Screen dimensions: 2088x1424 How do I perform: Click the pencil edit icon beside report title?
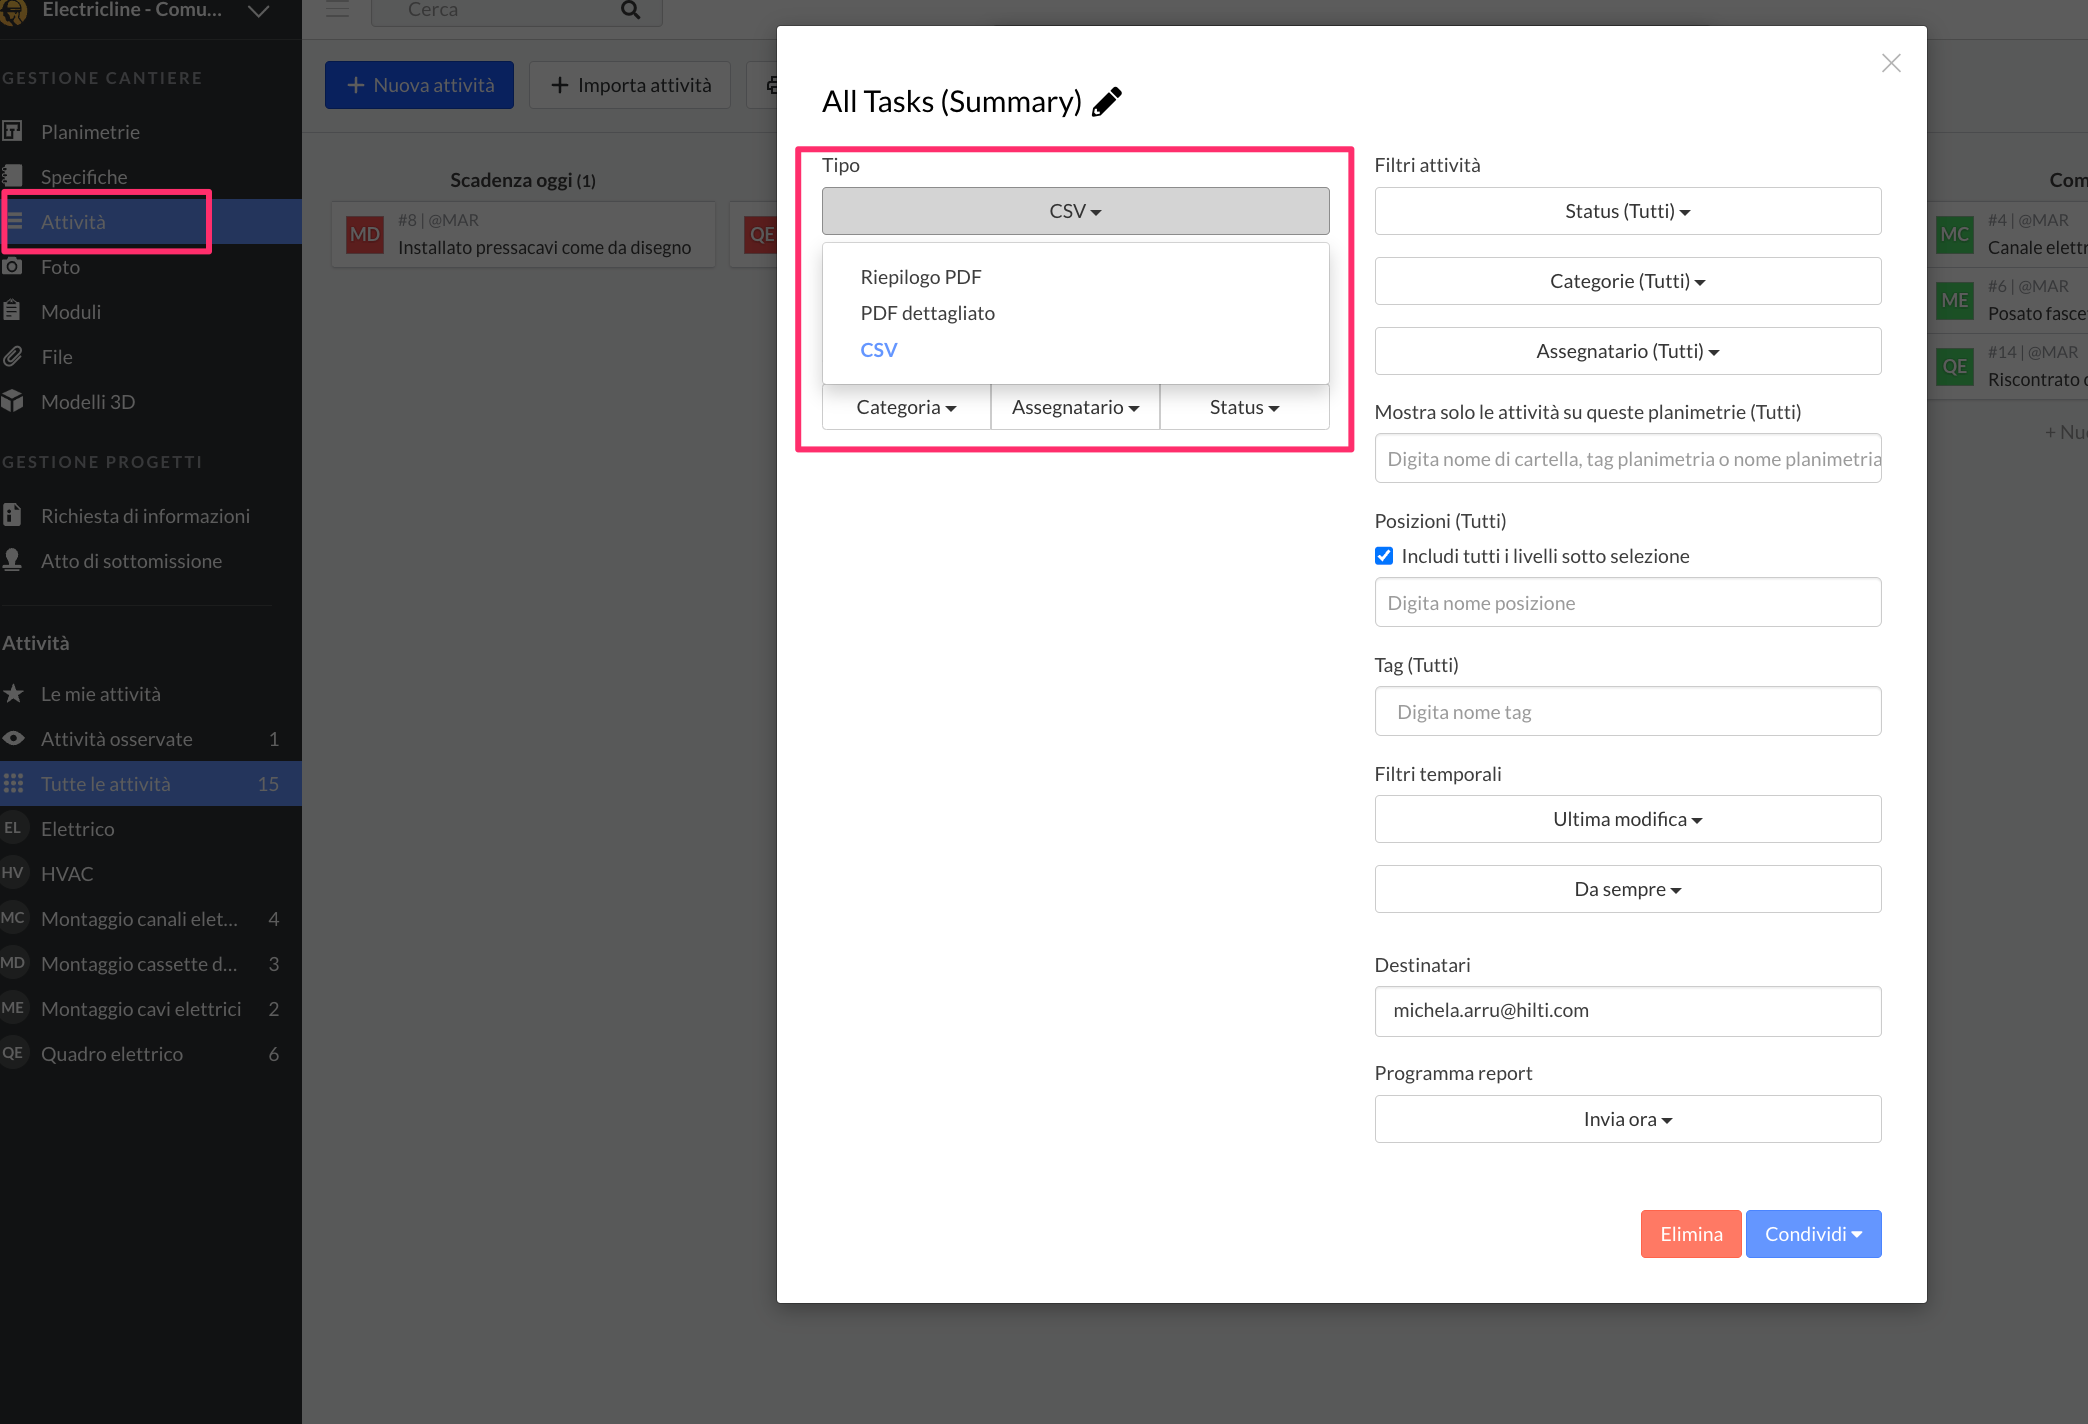[x=1107, y=102]
